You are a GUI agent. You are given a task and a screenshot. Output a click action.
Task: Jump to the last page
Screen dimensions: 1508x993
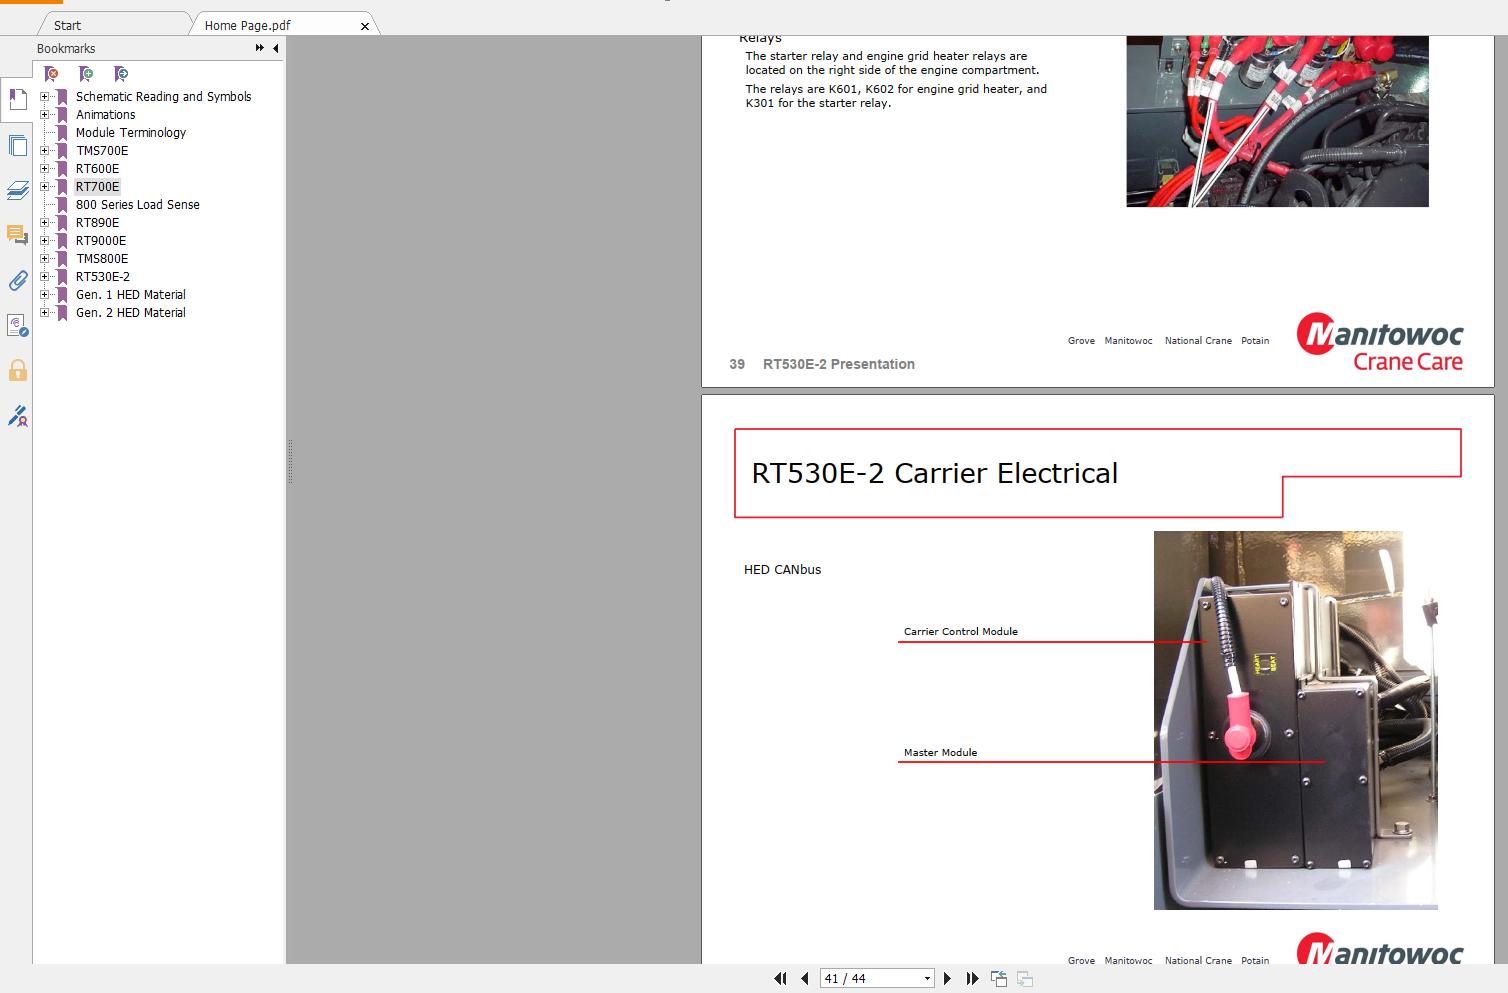coord(972,979)
